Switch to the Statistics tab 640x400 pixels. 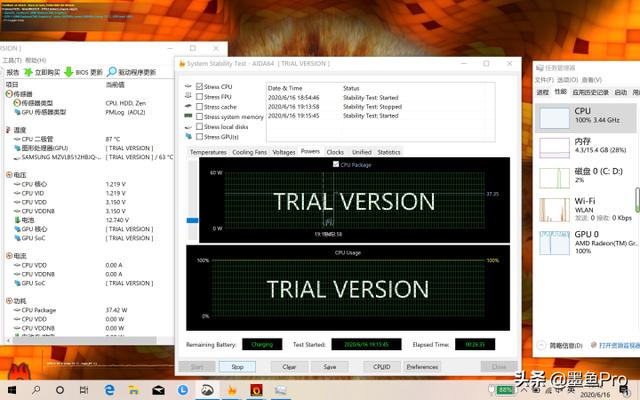(389, 152)
